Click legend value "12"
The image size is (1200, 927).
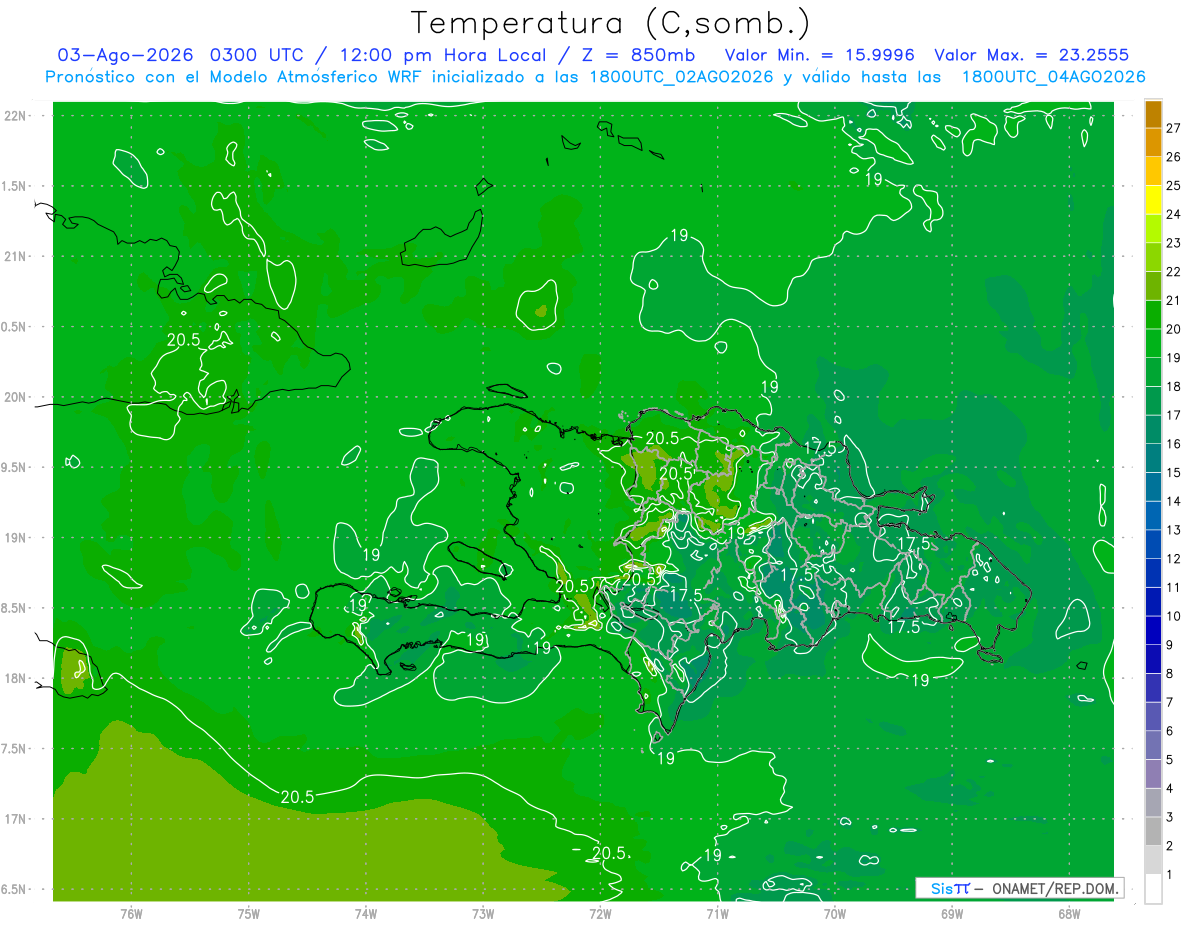point(1173,559)
